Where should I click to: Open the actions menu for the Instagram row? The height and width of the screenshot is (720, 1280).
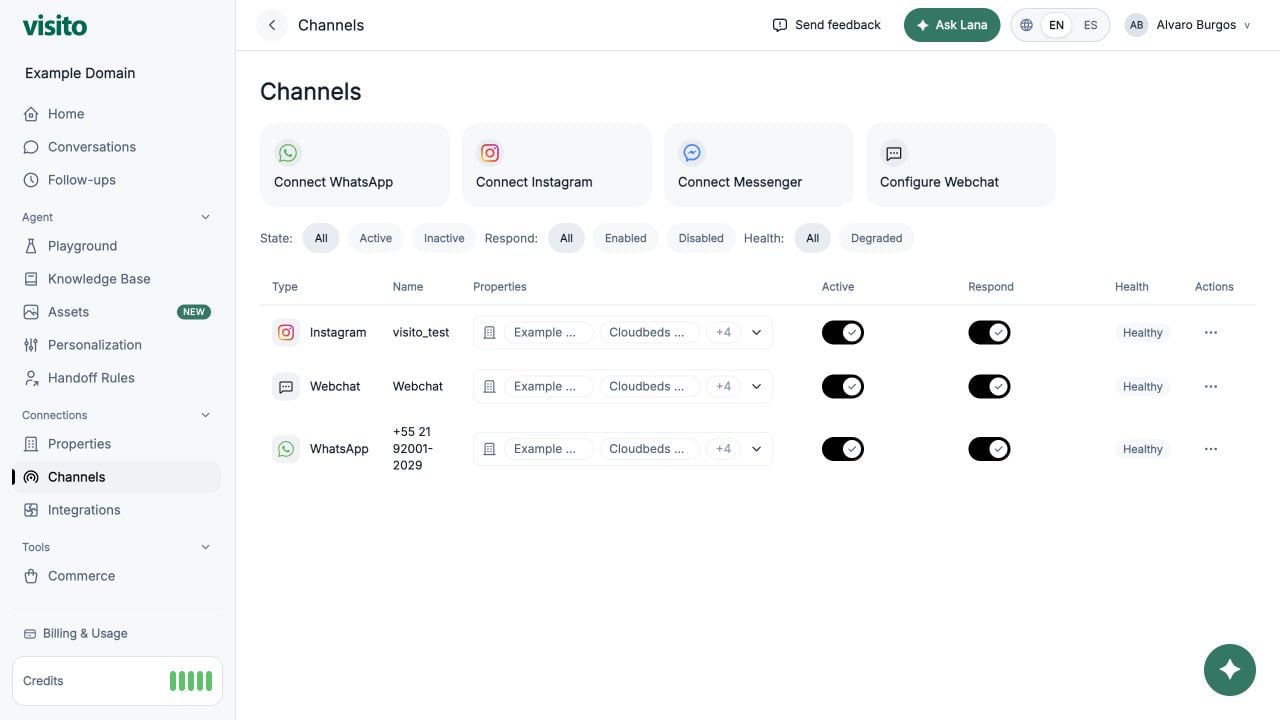pos(1211,332)
